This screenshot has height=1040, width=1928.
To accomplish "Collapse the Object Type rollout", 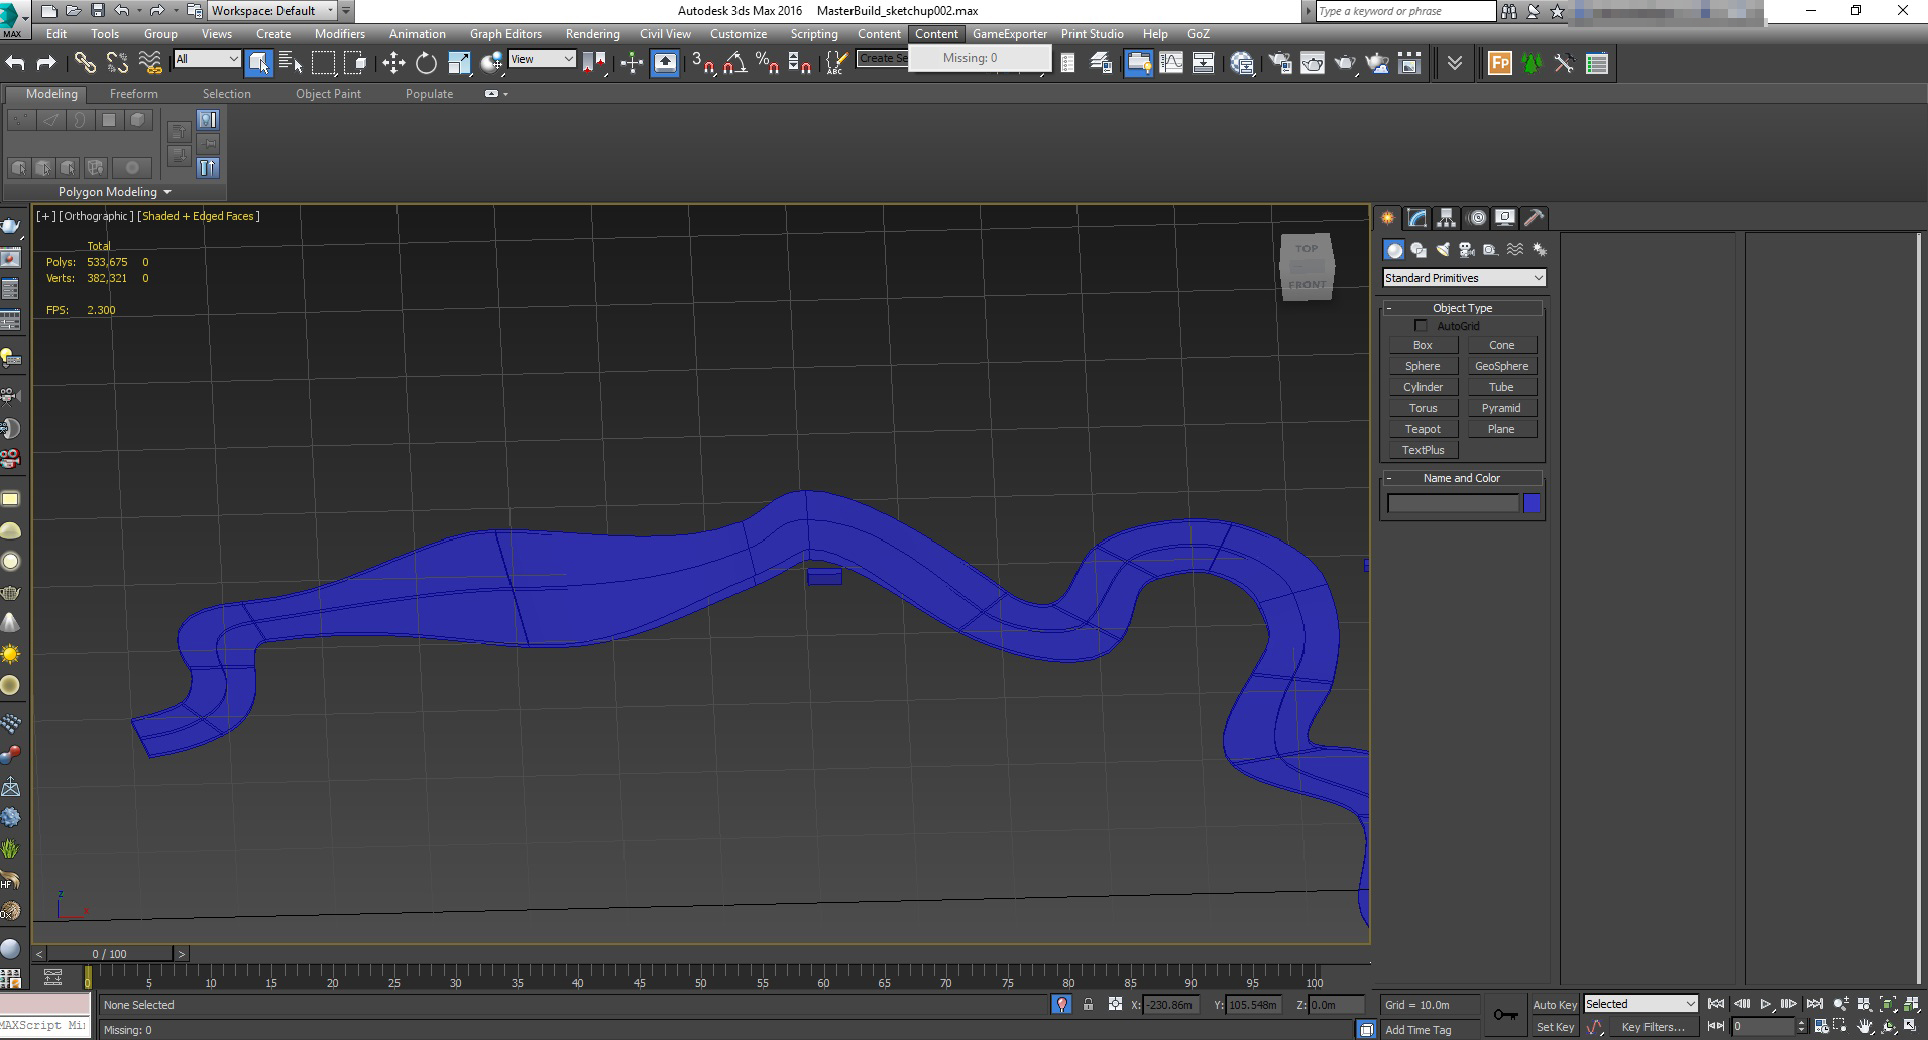I will tap(1462, 308).
